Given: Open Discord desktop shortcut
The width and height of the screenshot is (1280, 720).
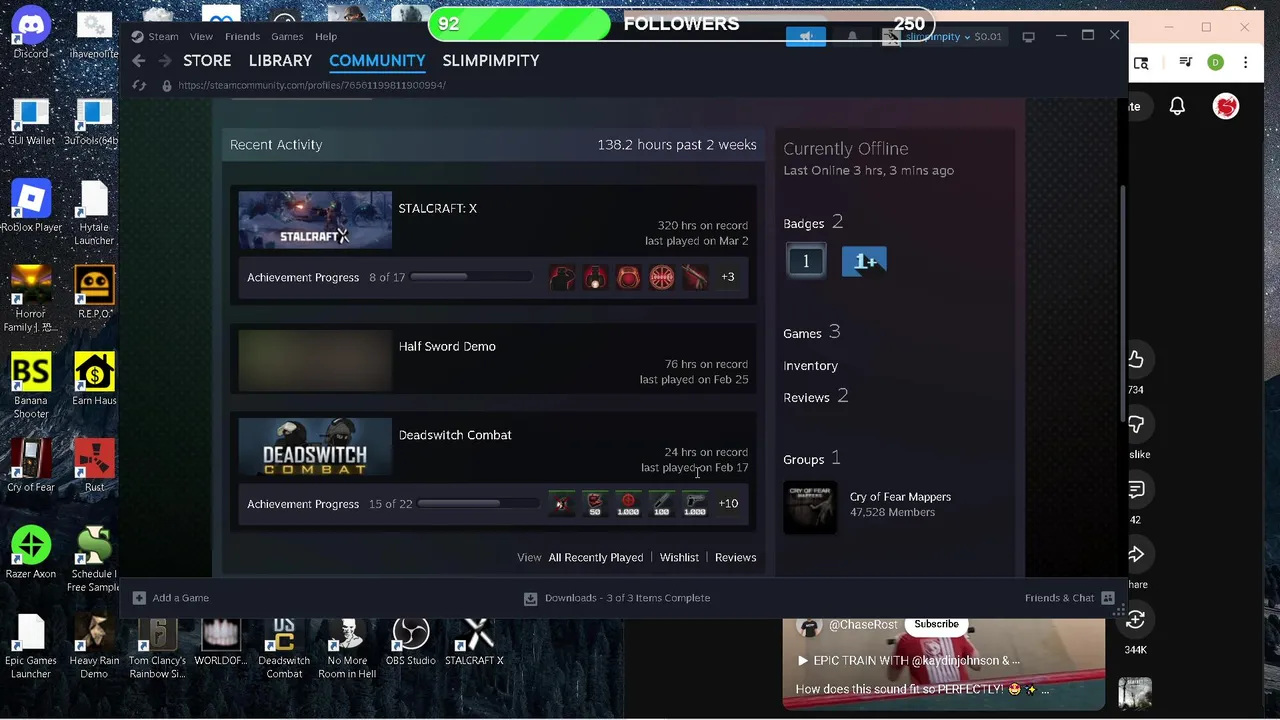Looking at the screenshot, I should 31,34.
